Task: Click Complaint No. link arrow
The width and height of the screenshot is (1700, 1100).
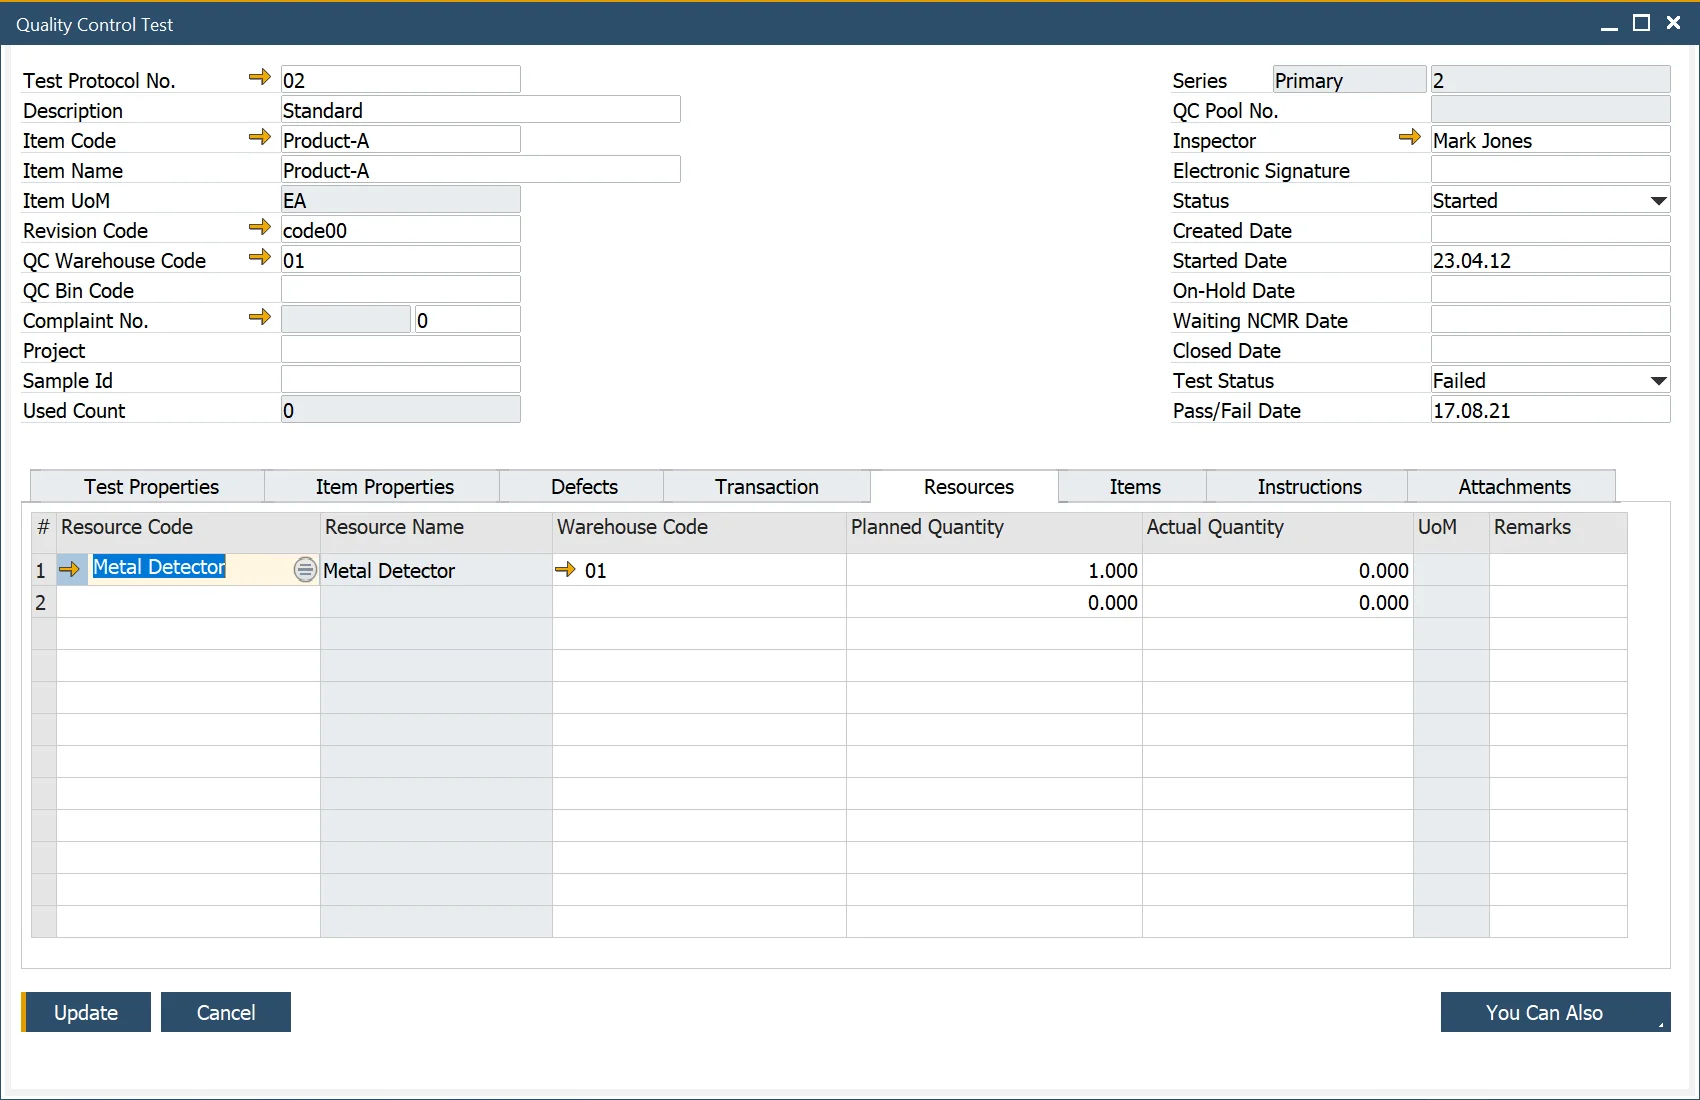Action: click(x=260, y=317)
